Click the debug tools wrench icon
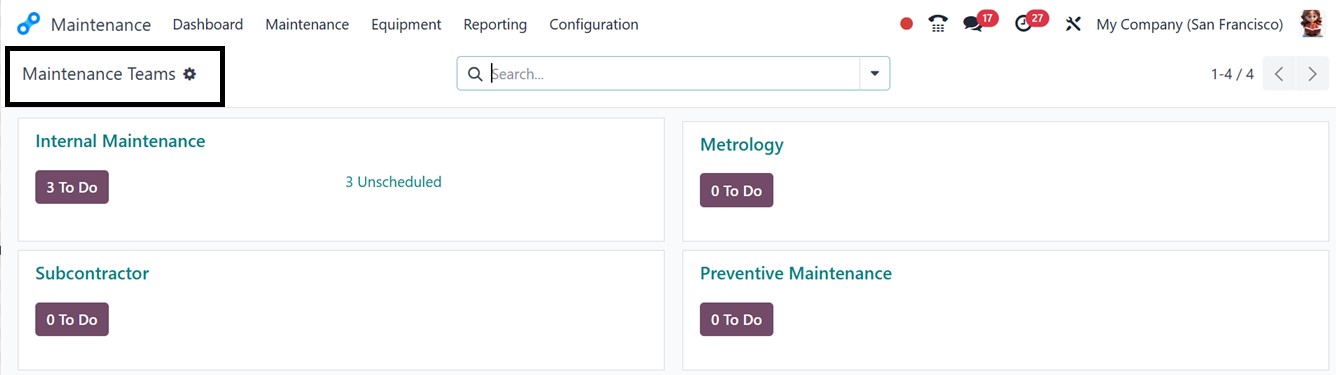1336x375 pixels. pyautogui.click(x=1074, y=24)
